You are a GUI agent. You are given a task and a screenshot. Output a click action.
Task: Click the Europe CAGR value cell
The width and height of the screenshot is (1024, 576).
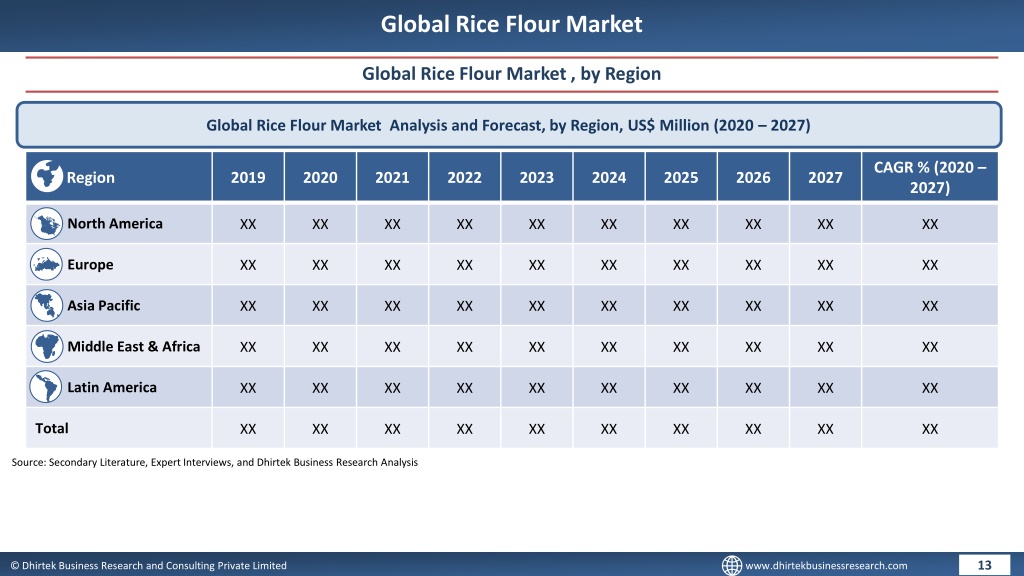[930, 265]
